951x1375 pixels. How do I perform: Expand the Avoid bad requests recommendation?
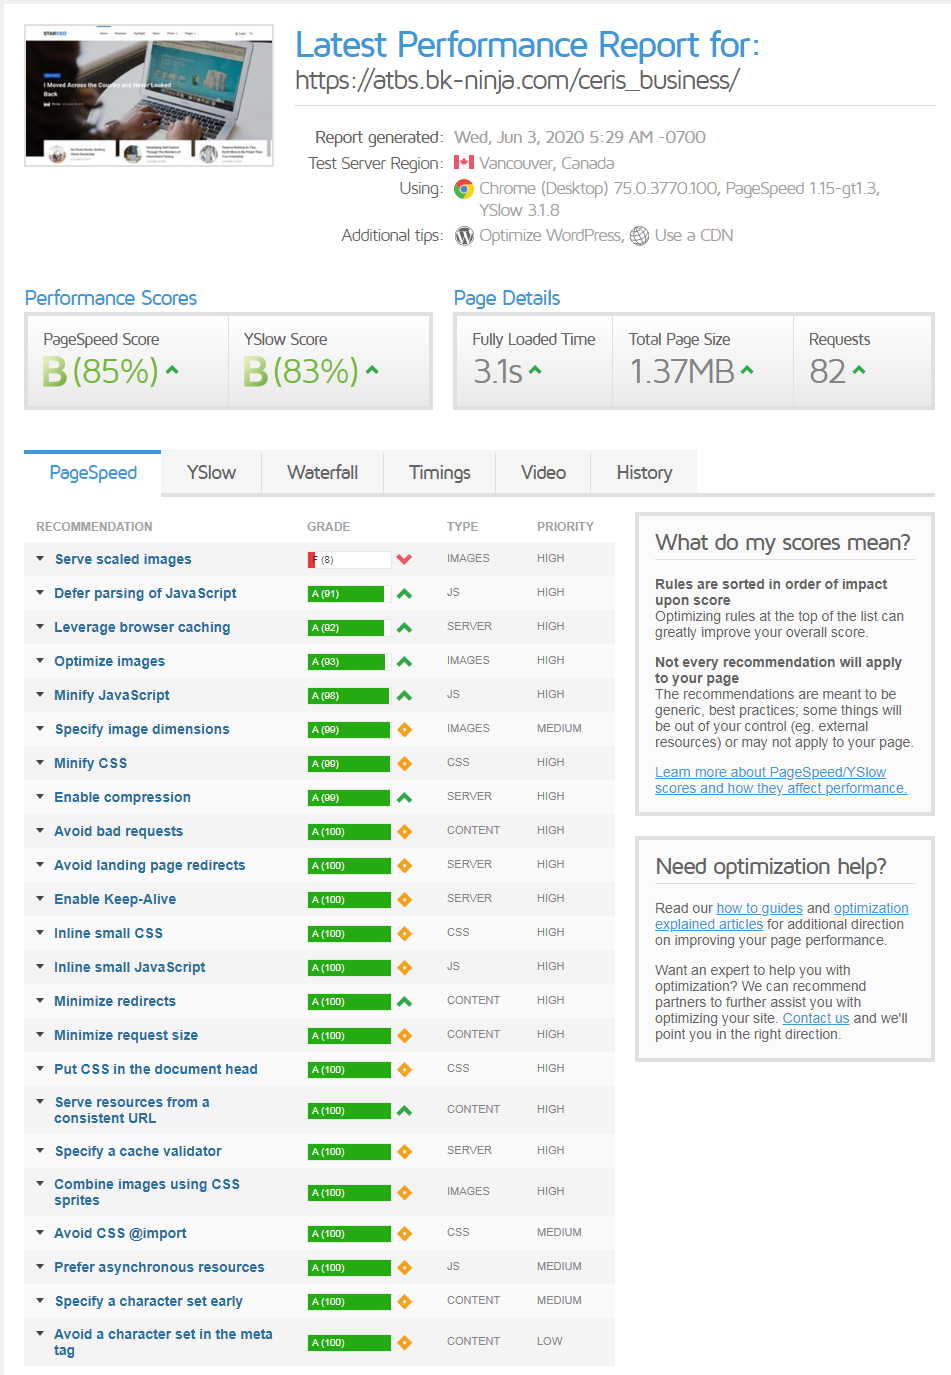(118, 832)
